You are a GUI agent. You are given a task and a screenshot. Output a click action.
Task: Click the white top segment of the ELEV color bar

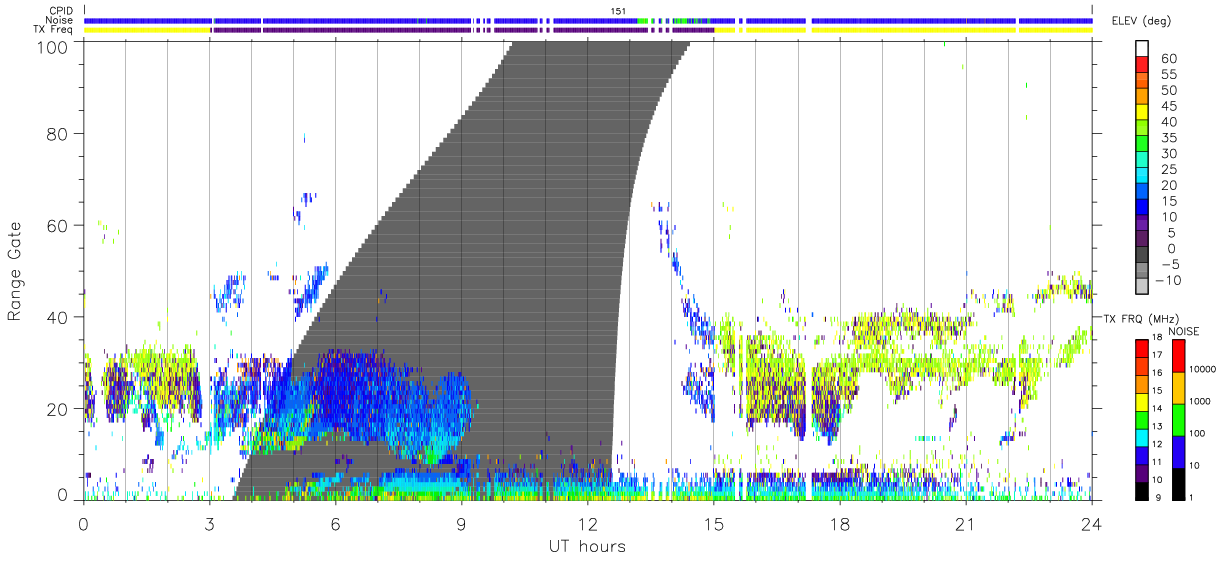pyautogui.click(x=1142, y=50)
